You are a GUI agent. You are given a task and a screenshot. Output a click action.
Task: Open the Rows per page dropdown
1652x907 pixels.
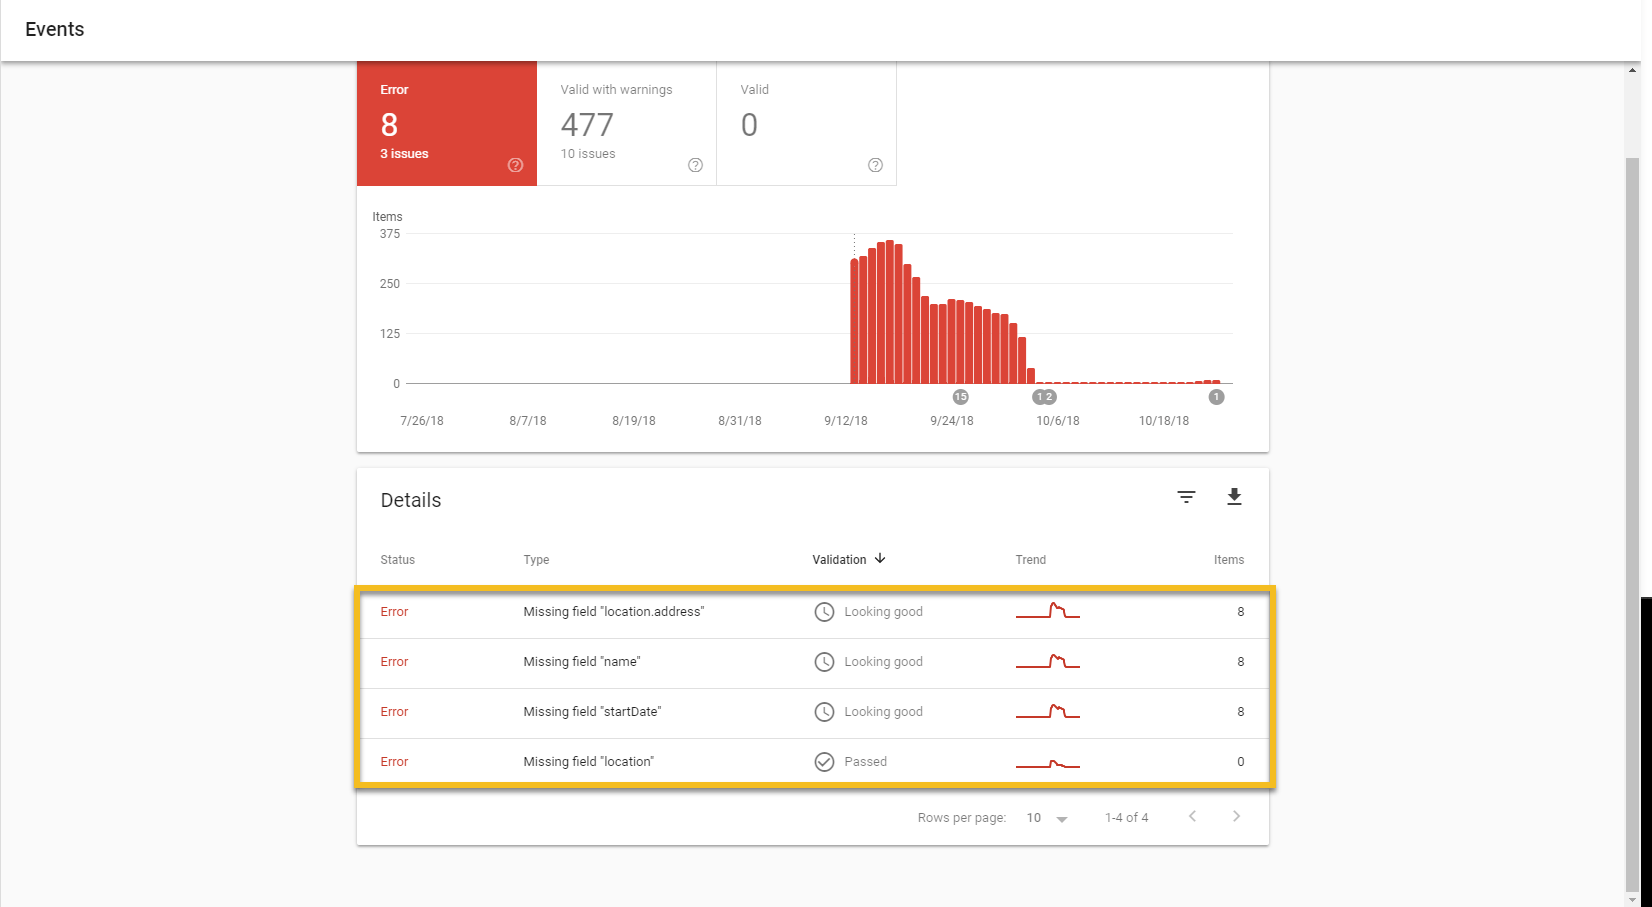coord(1046,817)
